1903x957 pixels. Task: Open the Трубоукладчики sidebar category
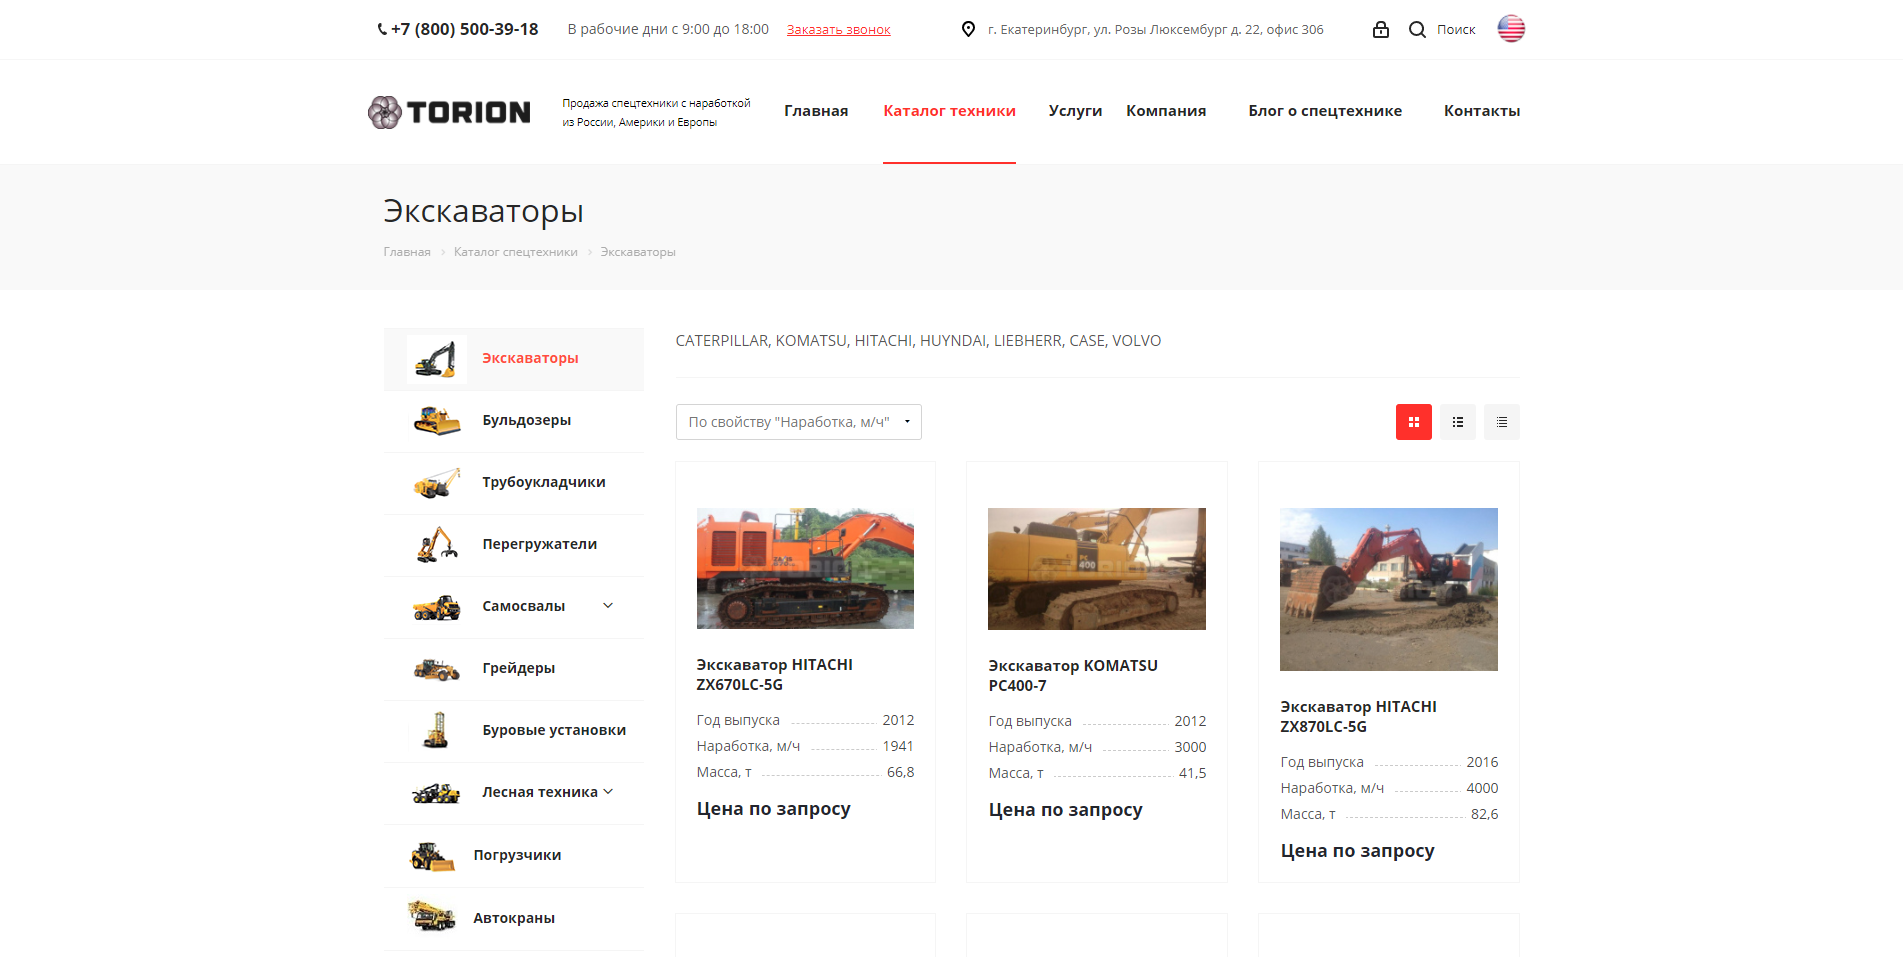click(x=514, y=483)
